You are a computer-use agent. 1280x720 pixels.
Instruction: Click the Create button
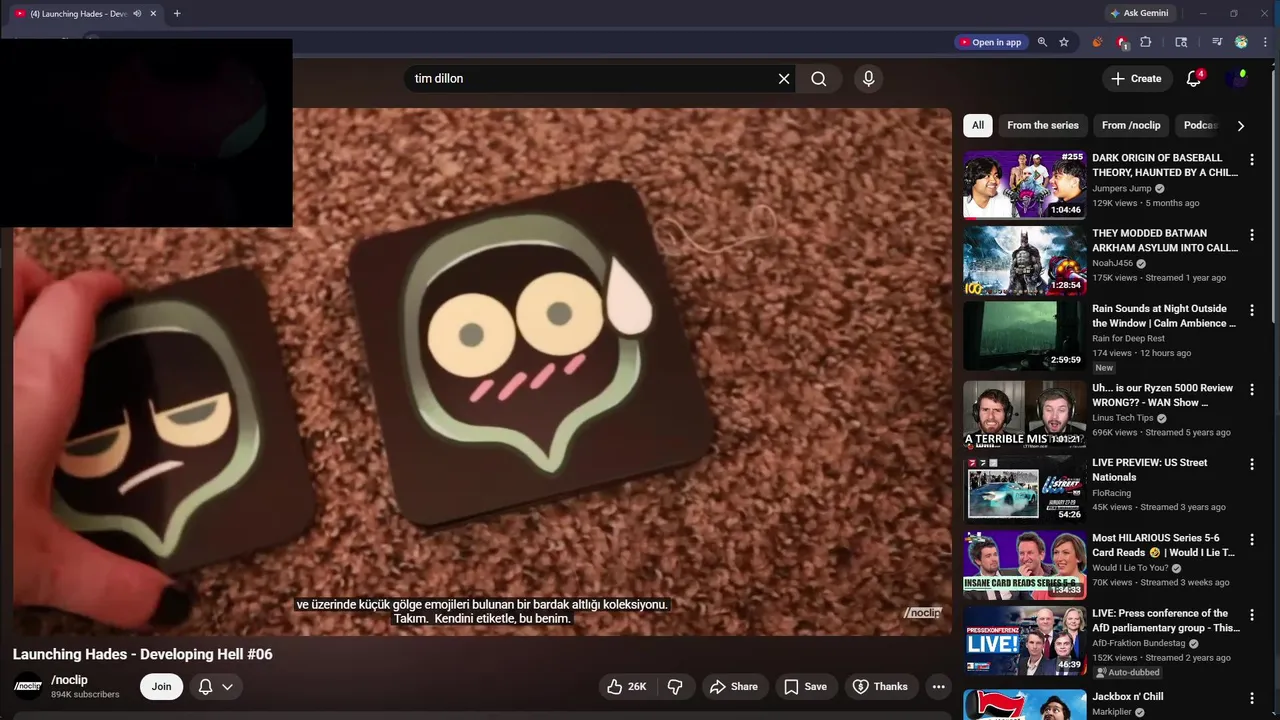(x=1137, y=78)
